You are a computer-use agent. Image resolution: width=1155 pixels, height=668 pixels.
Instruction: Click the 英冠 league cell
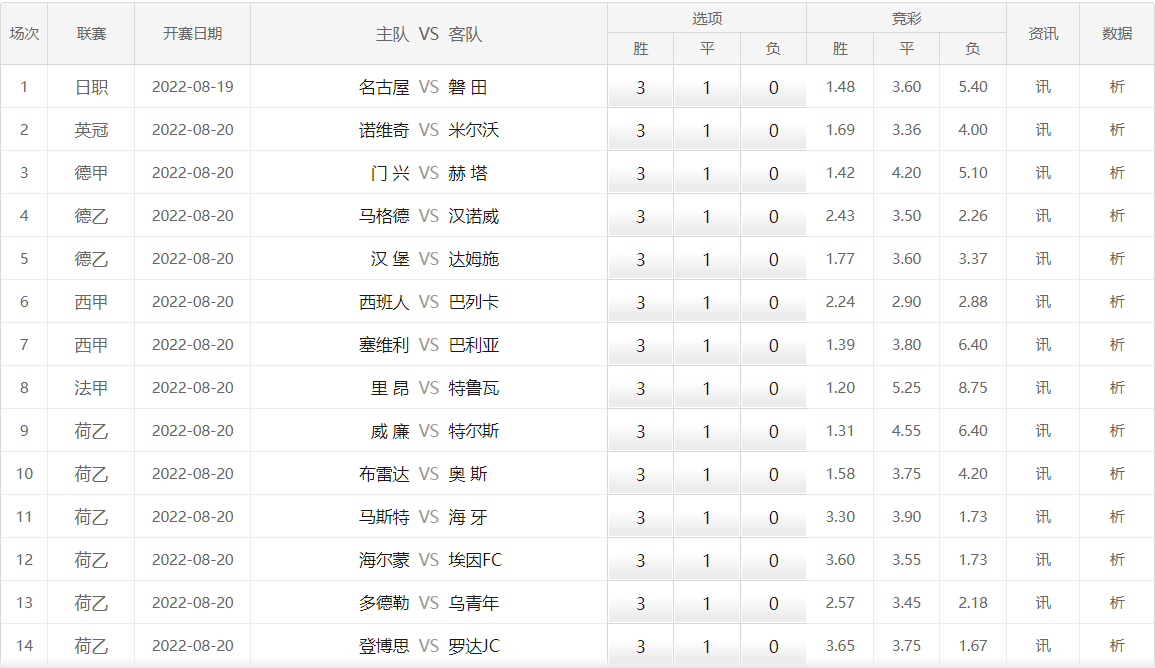coord(91,130)
